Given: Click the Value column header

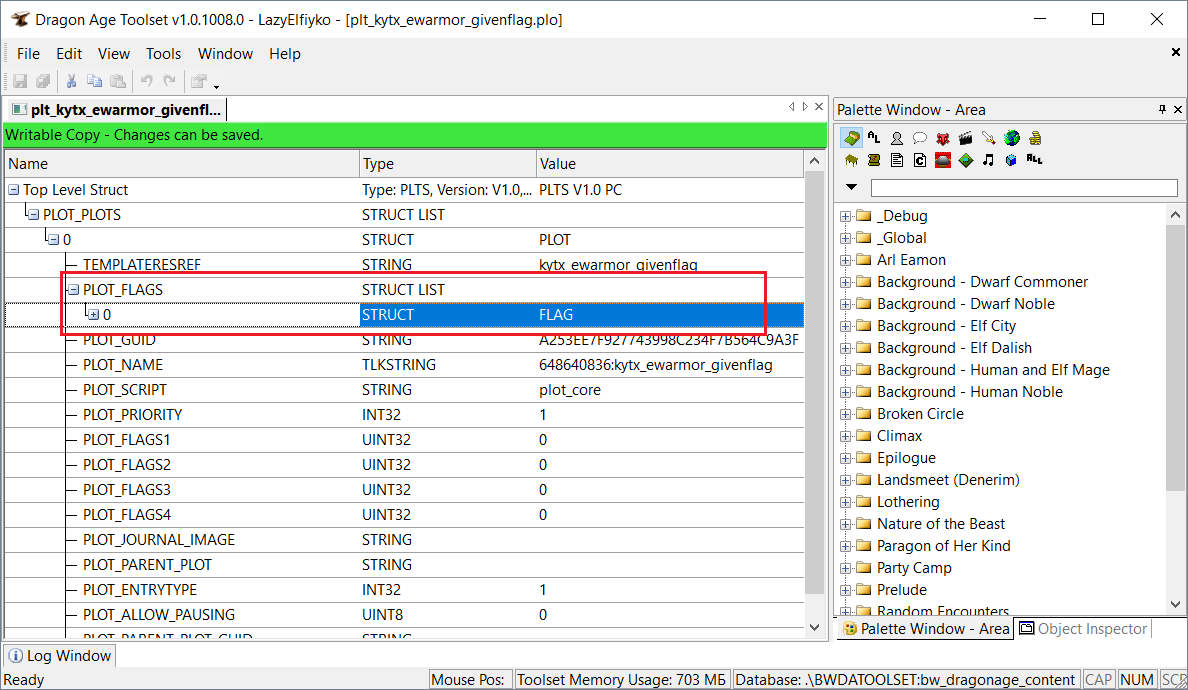Looking at the screenshot, I should pyautogui.click(x=669, y=164).
